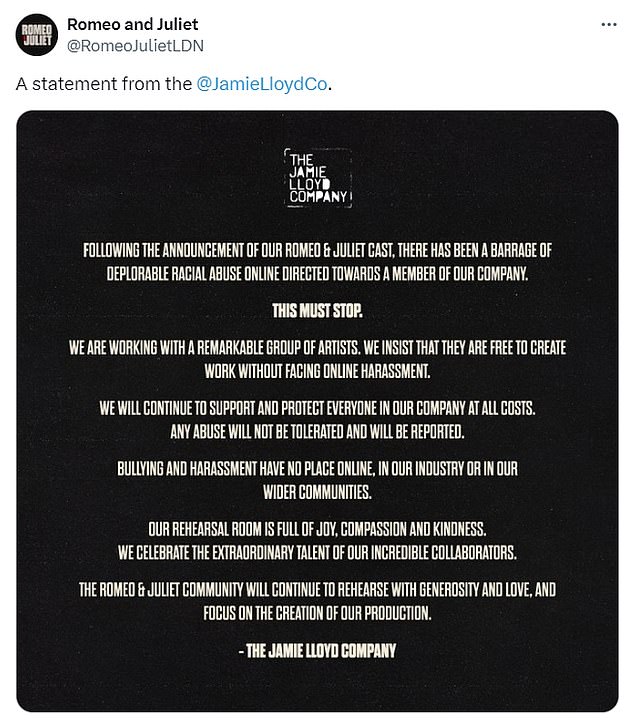
Task: Click the 'We celebrate the extraordinary talent' line
Action: (x=317, y=551)
